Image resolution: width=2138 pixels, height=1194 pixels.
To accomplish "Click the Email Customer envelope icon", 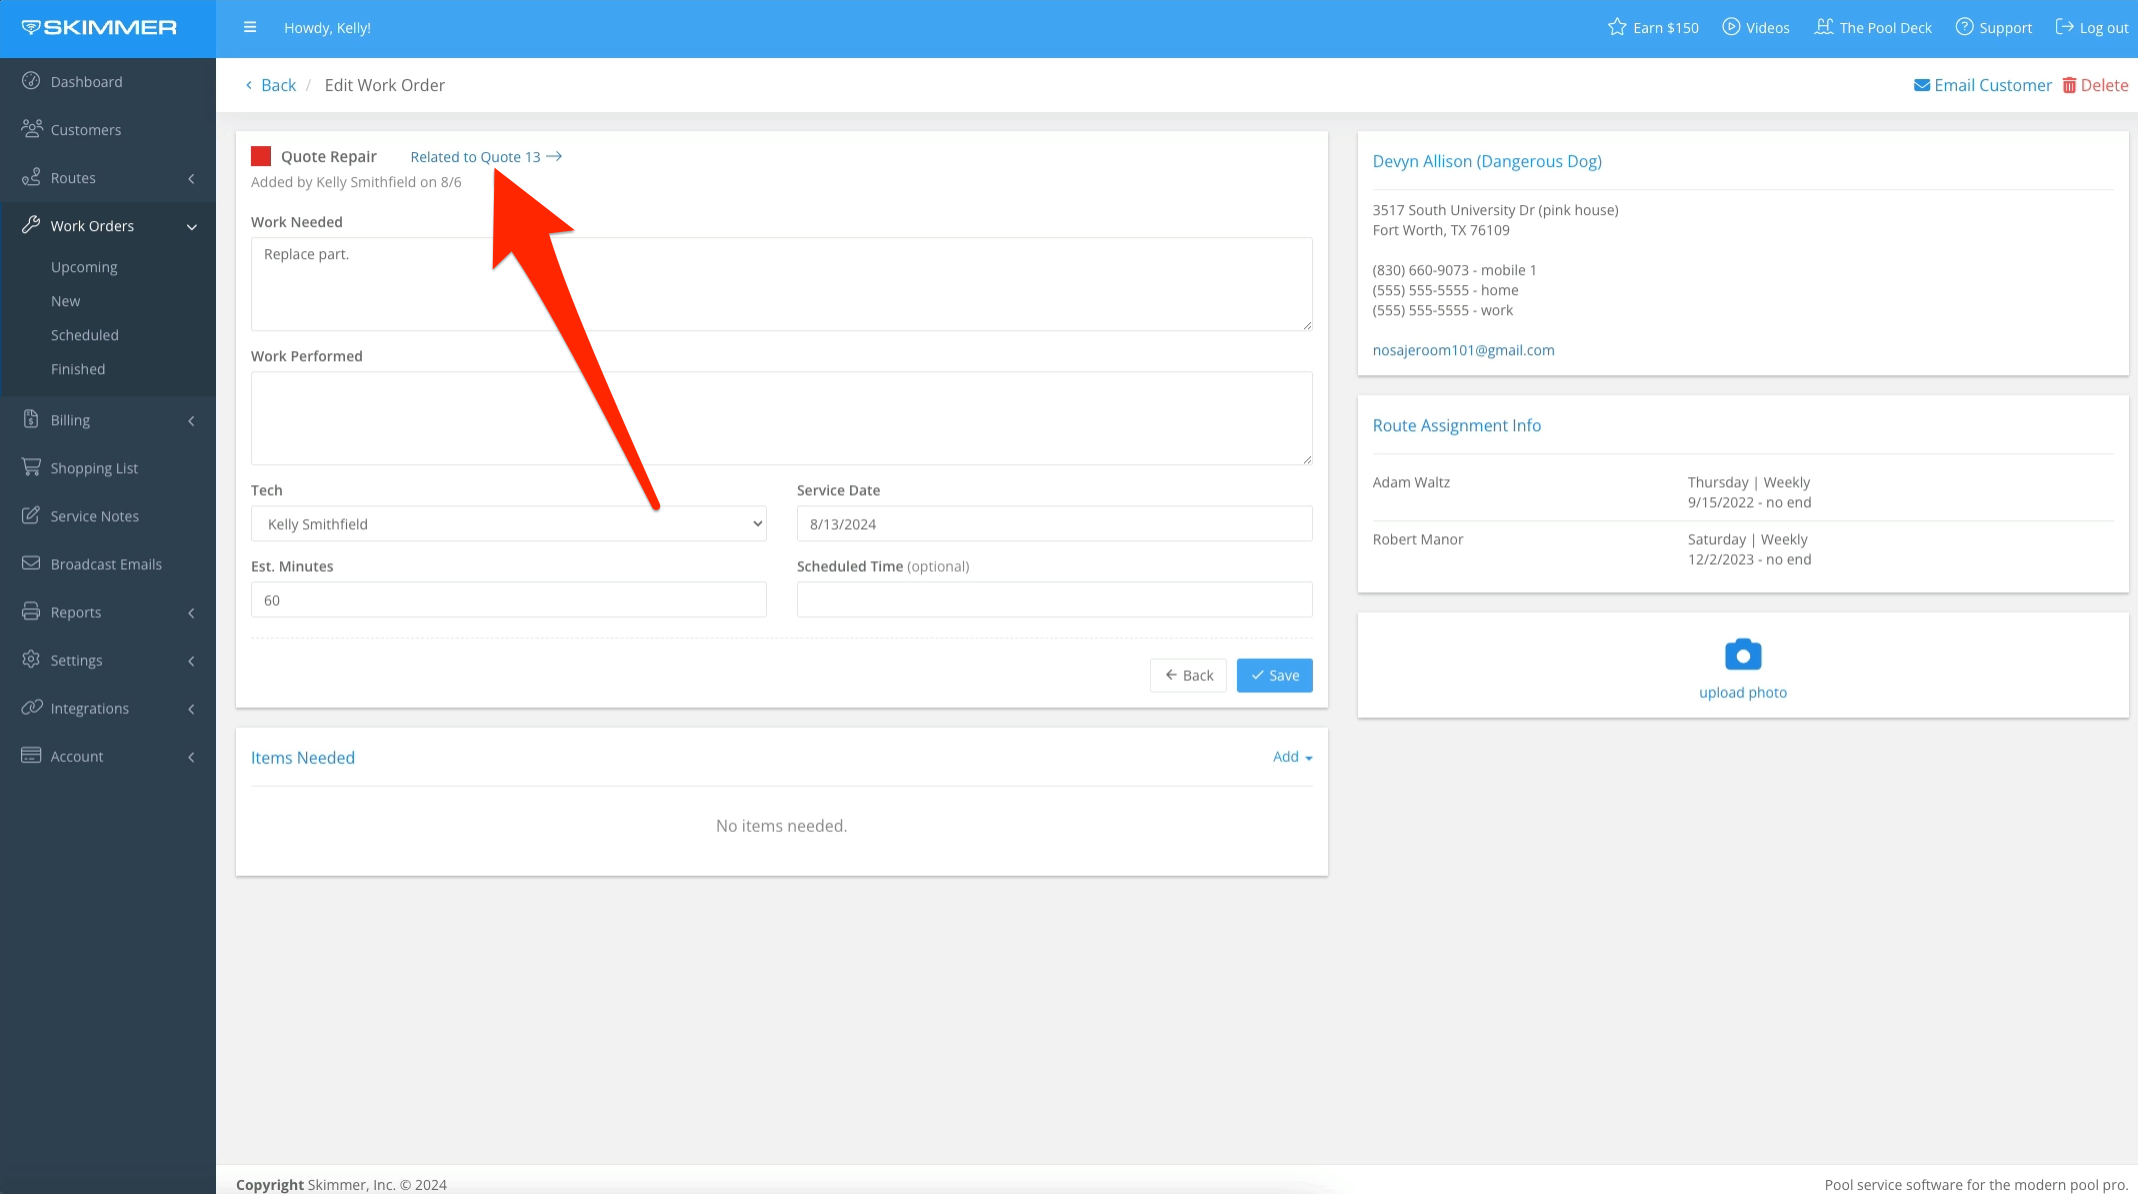I will coord(1921,86).
